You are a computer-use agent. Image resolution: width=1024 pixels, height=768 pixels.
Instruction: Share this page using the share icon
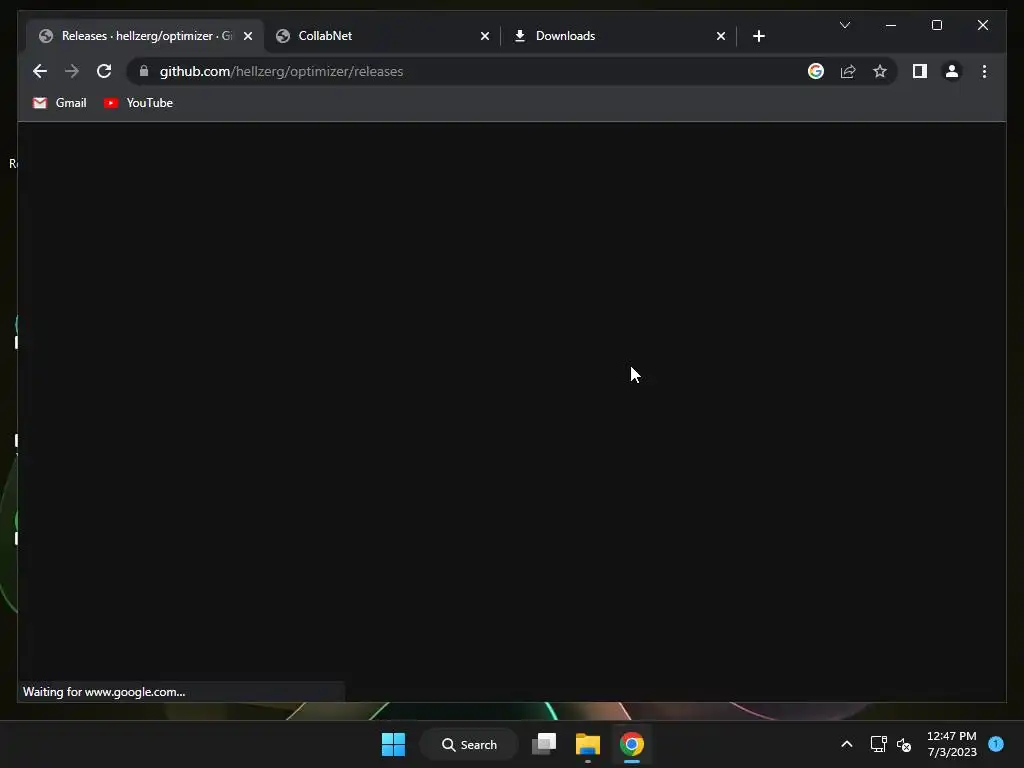click(848, 71)
